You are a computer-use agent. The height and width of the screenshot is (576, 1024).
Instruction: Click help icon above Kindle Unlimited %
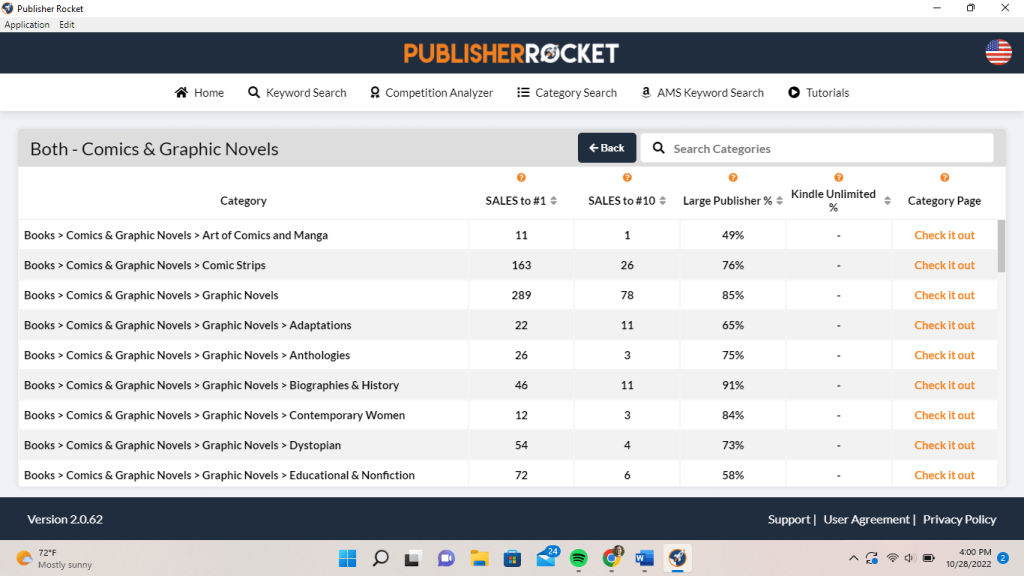[839, 178]
